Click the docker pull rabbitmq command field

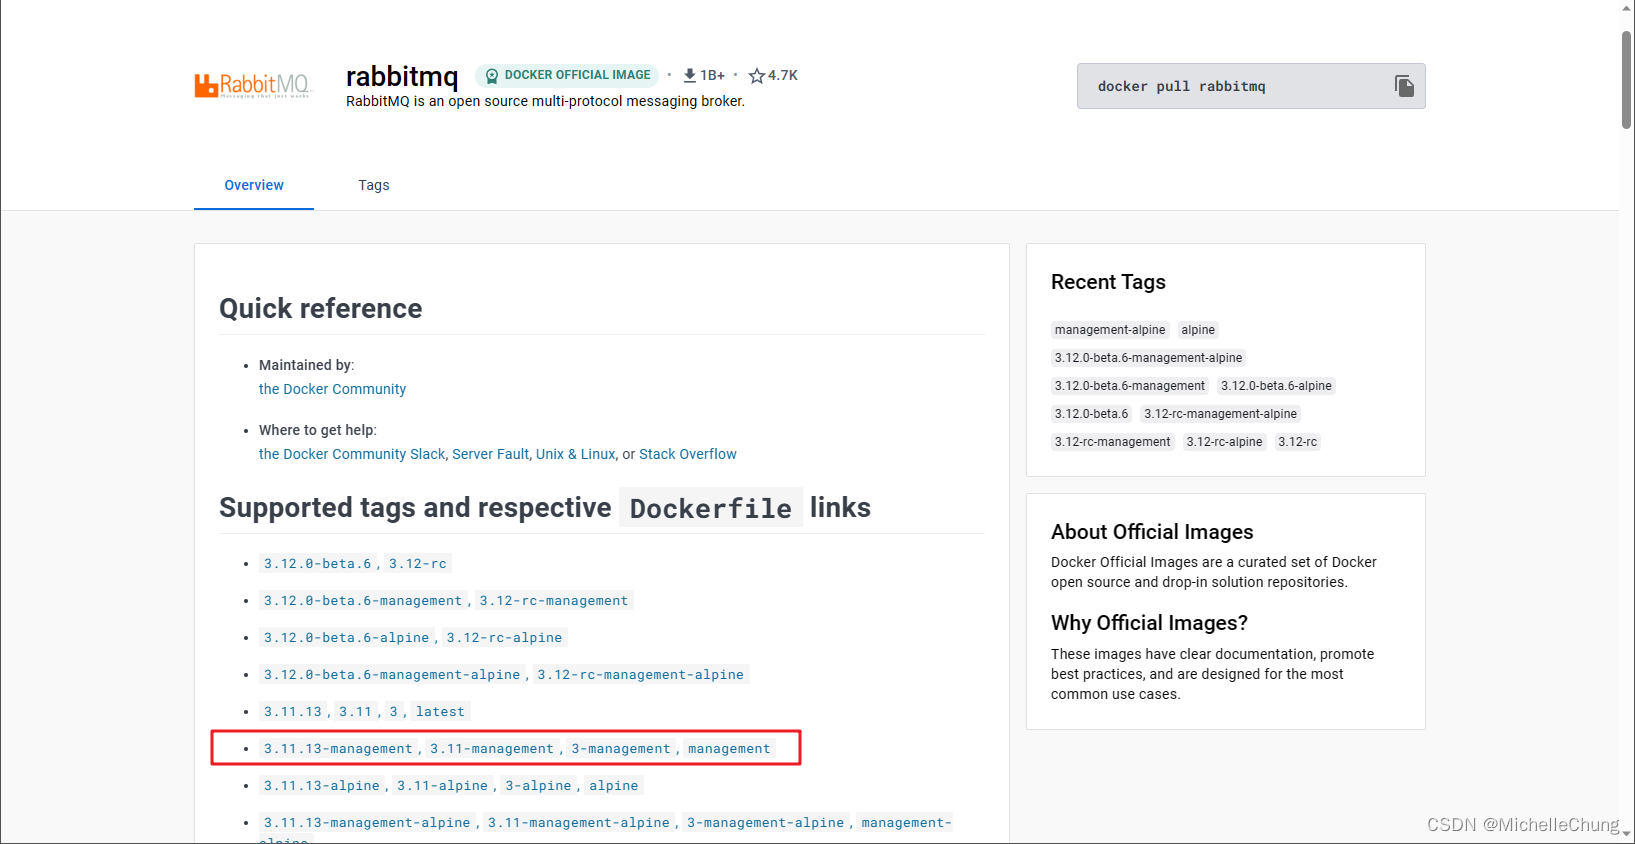1251,86
